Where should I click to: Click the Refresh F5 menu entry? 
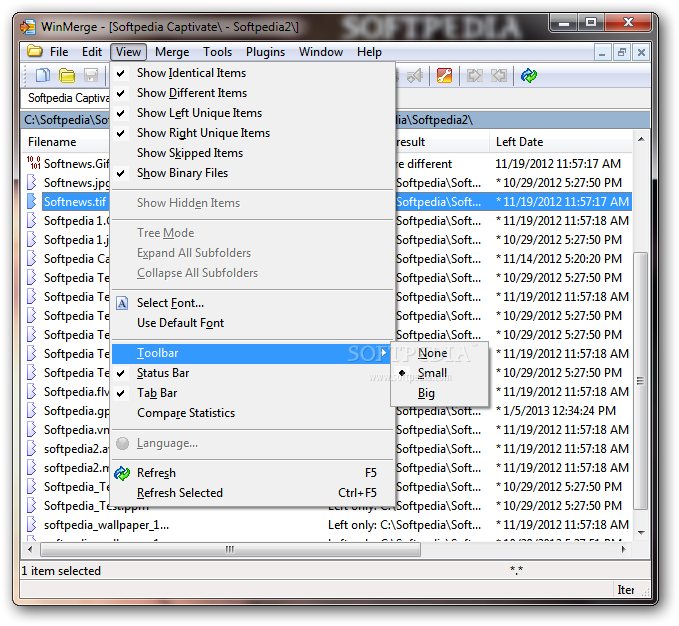point(253,473)
